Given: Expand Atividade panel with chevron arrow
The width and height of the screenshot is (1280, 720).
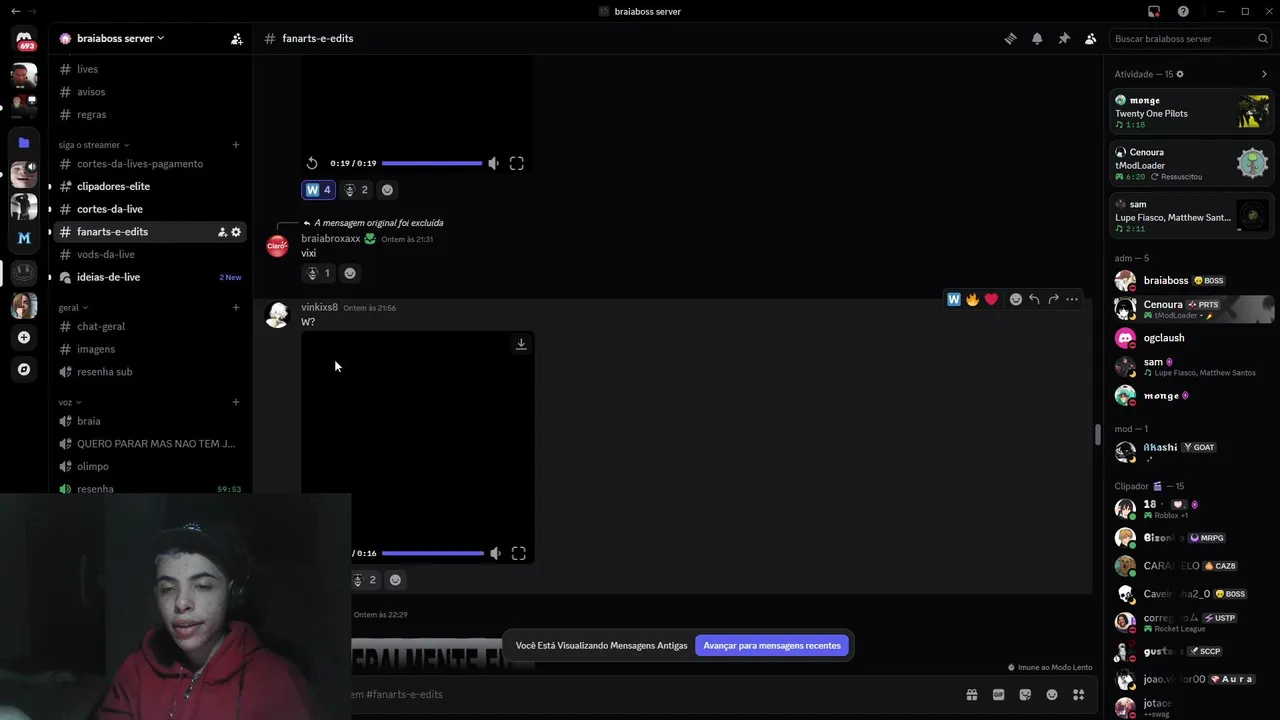Looking at the screenshot, I should (1264, 74).
